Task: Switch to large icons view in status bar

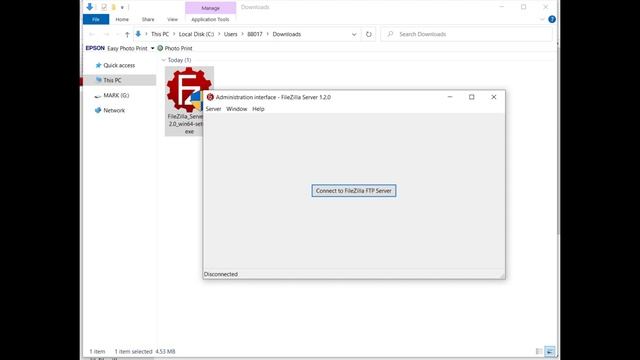Action: point(550,351)
